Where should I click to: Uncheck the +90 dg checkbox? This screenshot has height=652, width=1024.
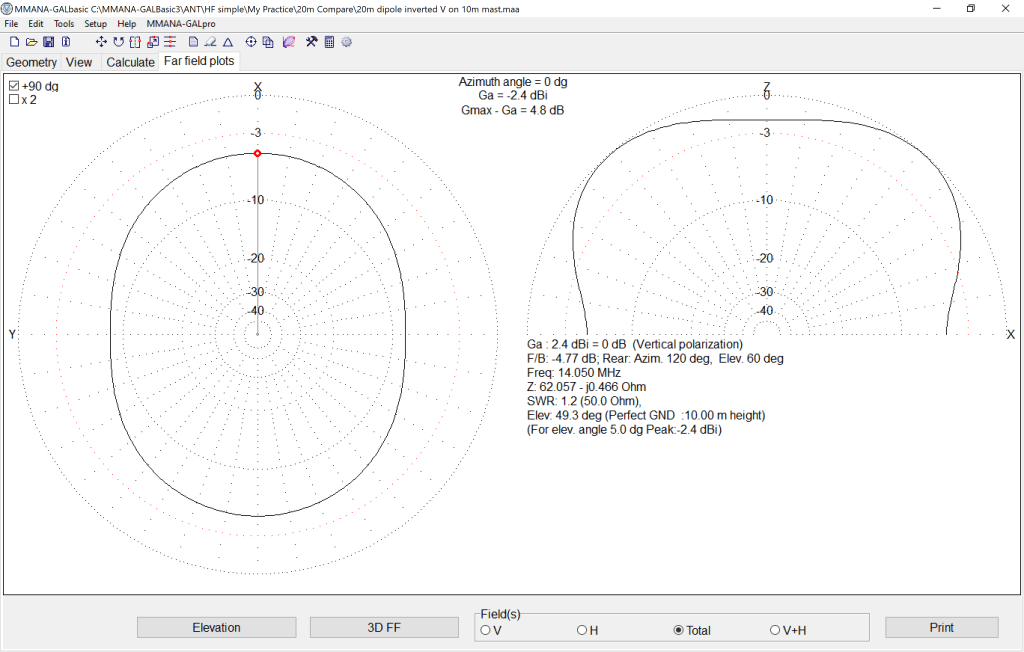click(x=14, y=87)
